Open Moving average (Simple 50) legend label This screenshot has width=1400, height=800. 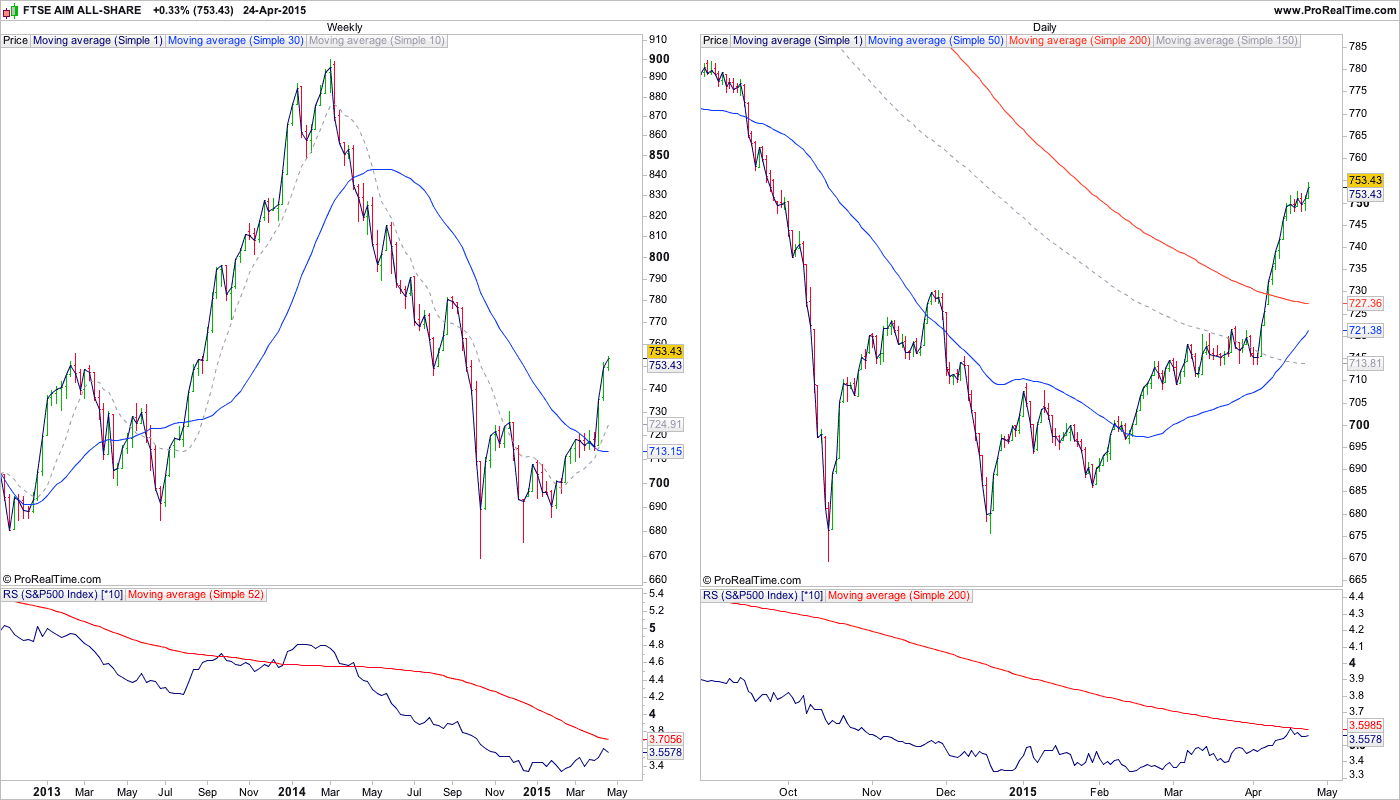[x=936, y=41]
